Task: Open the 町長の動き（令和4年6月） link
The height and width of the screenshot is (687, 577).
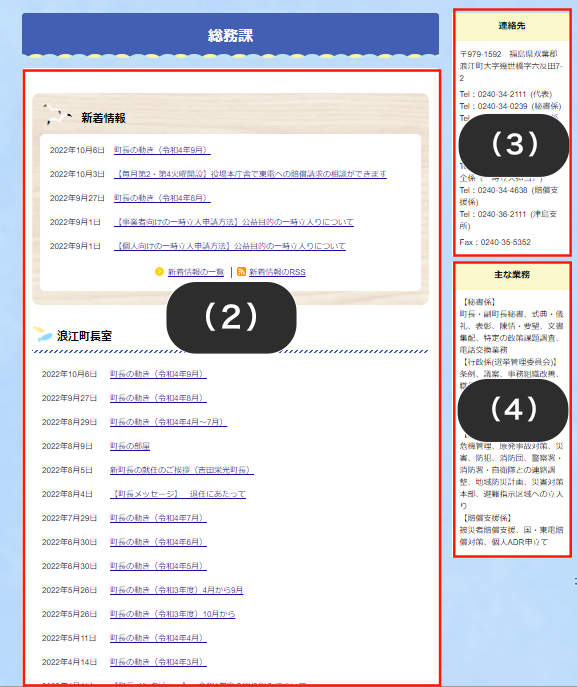Action: [x=158, y=542]
